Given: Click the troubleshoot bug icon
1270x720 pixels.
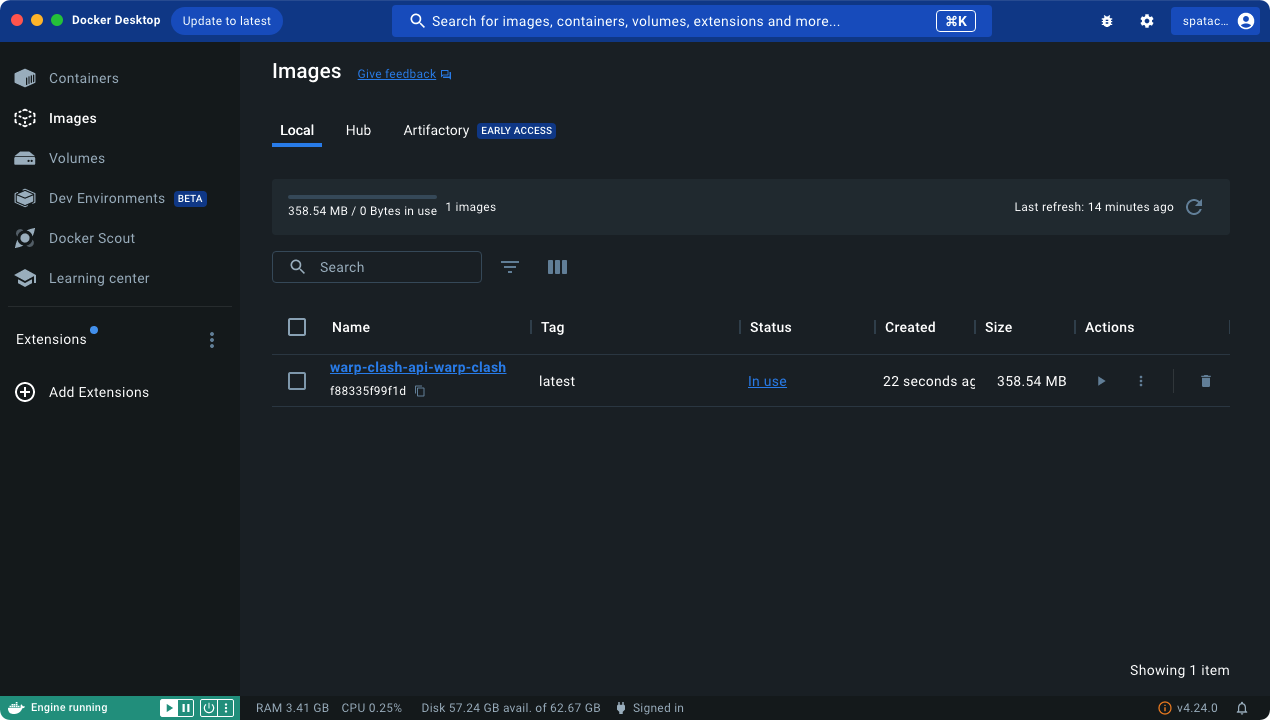Looking at the screenshot, I should (1107, 21).
